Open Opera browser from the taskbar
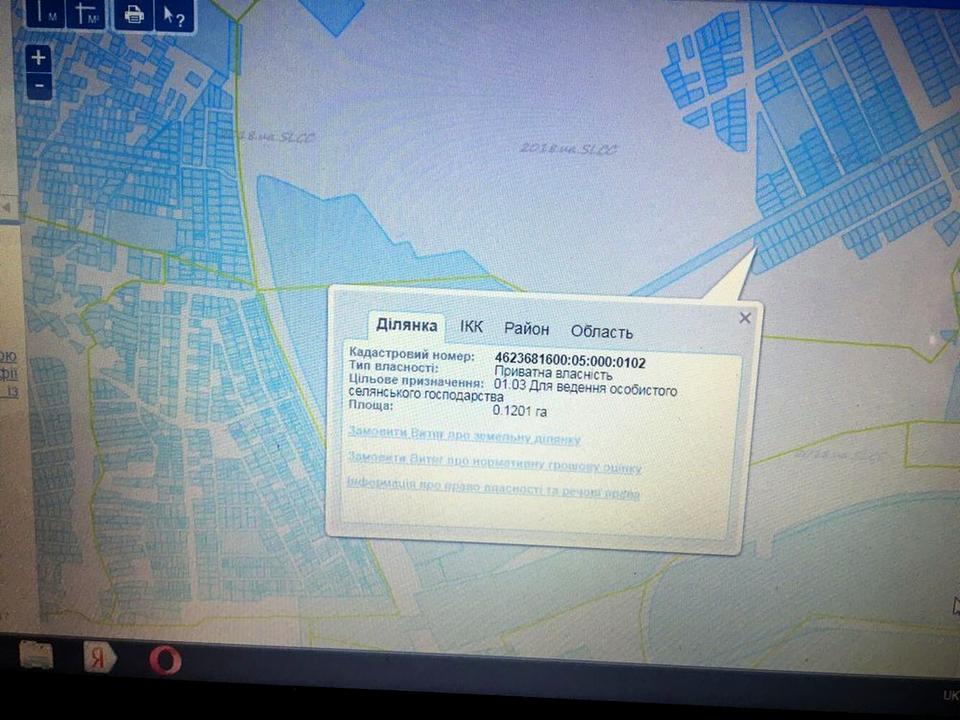The image size is (960, 720). coord(165,661)
